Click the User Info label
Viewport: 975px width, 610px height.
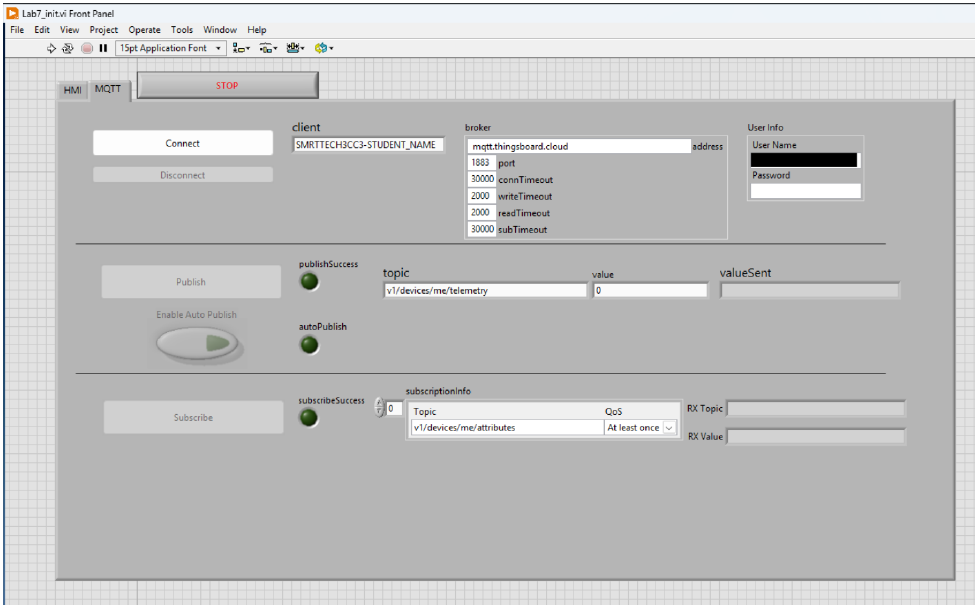(765, 127)
